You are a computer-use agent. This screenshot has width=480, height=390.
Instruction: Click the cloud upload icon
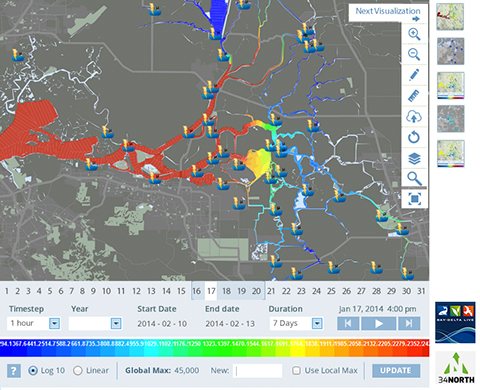pos(414,117)
